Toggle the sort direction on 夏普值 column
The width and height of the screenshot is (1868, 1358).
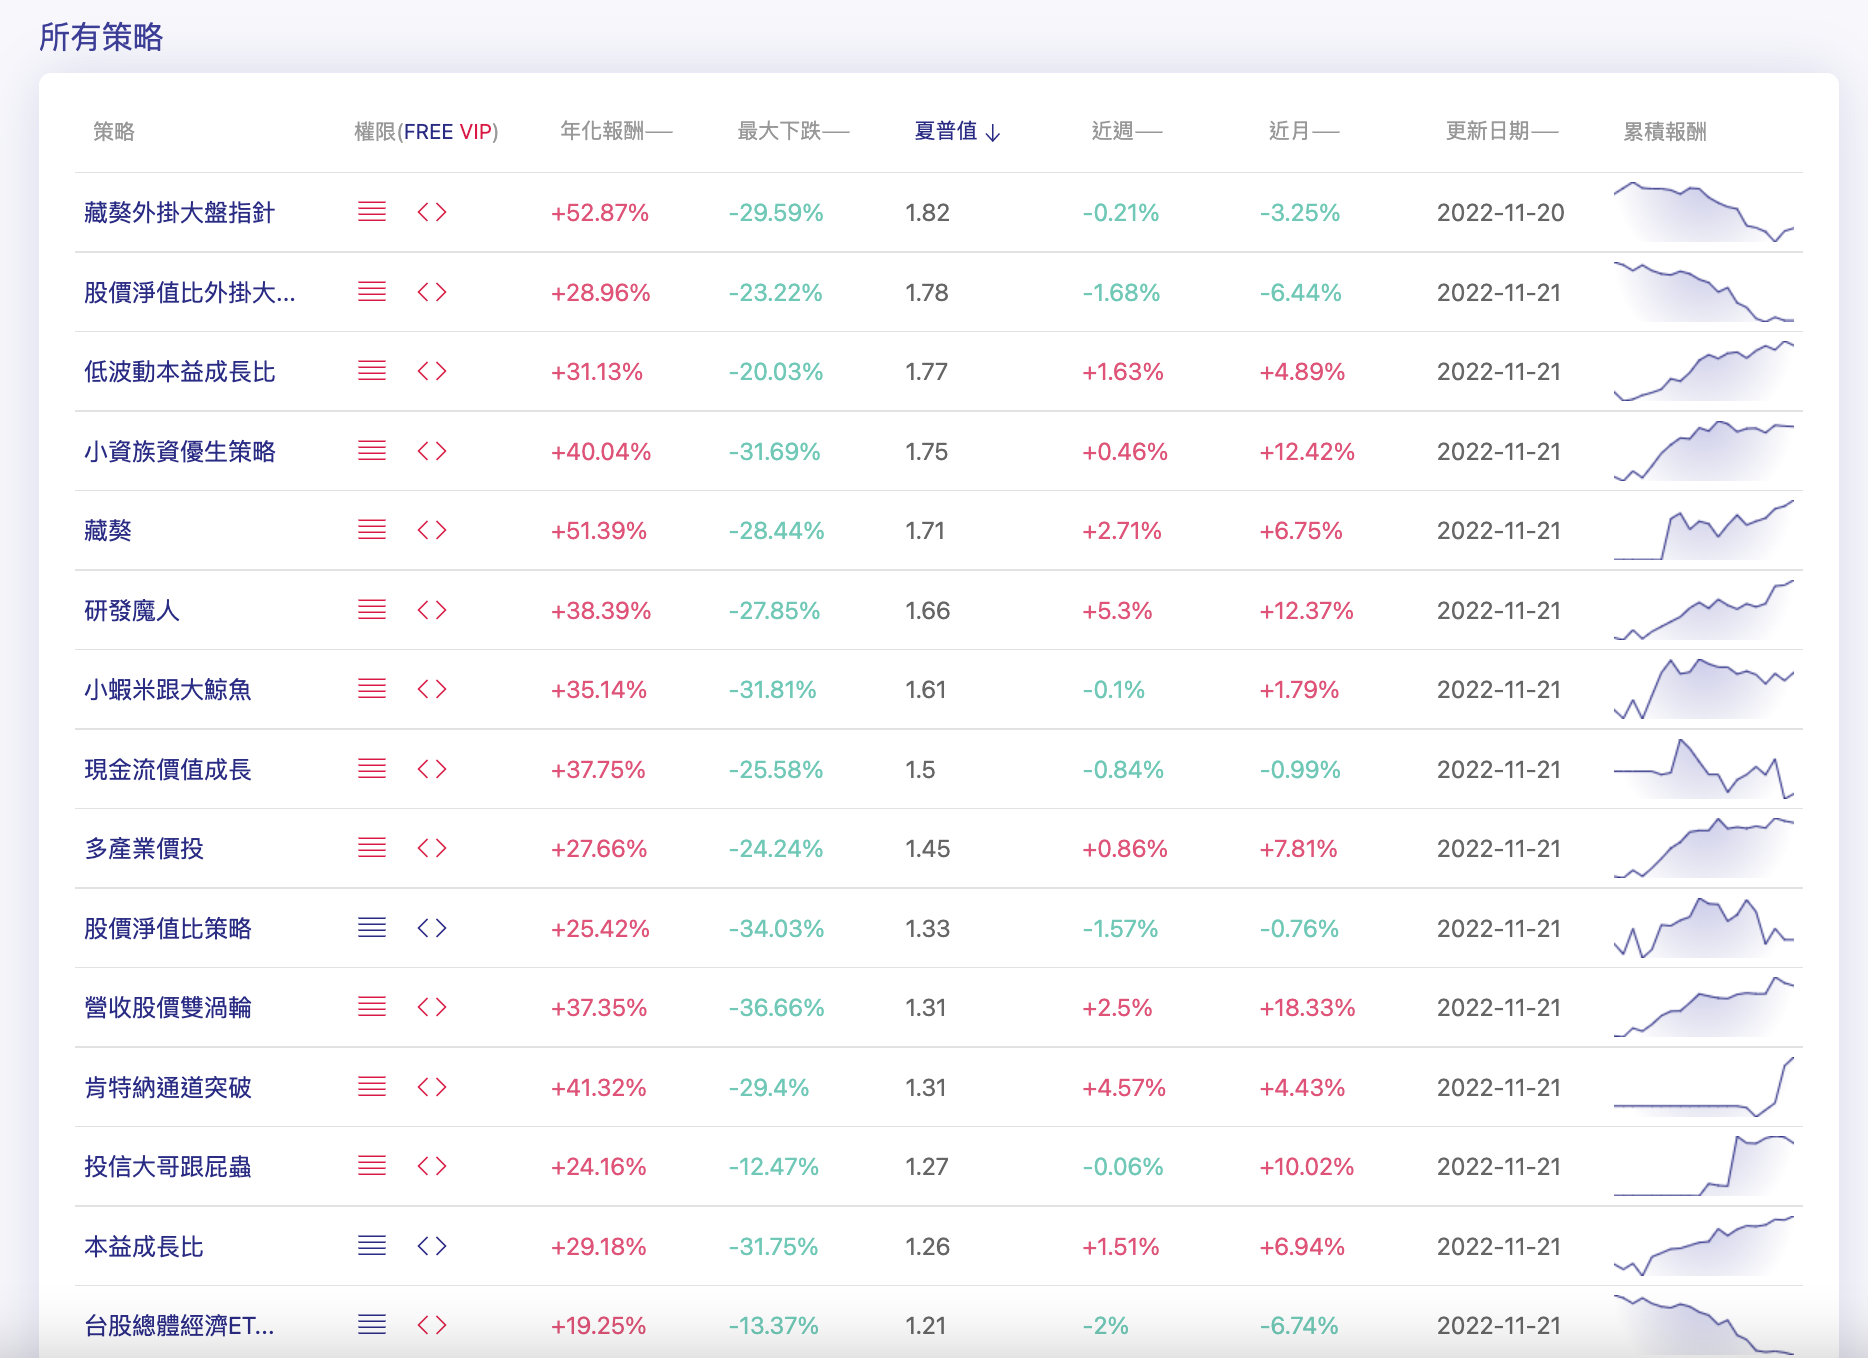coord(953,131)
